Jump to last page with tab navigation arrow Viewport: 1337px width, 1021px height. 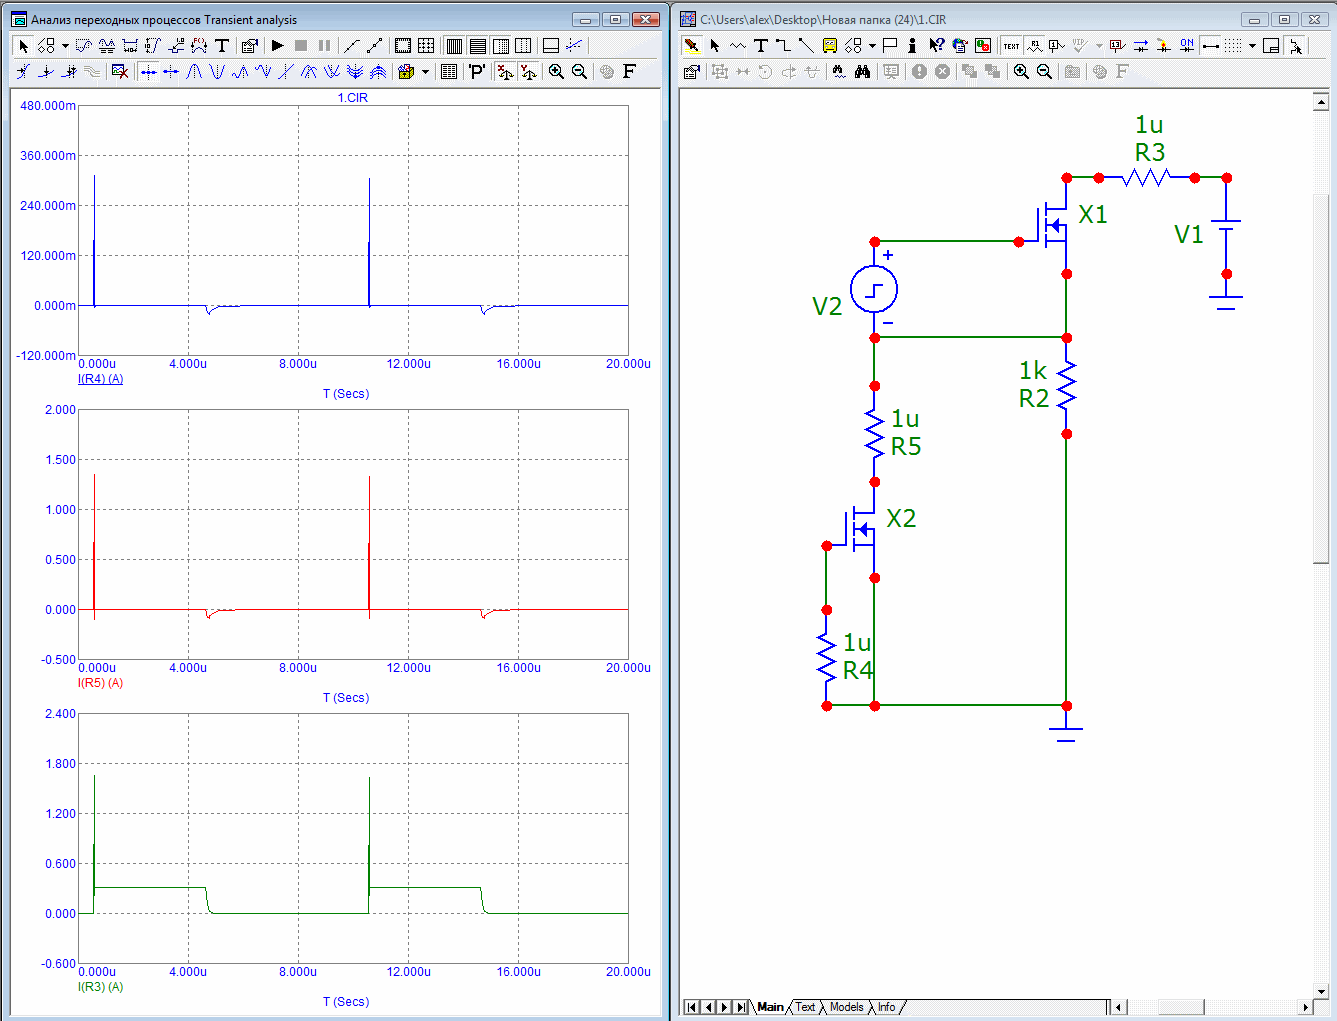tap(741, 1007)
